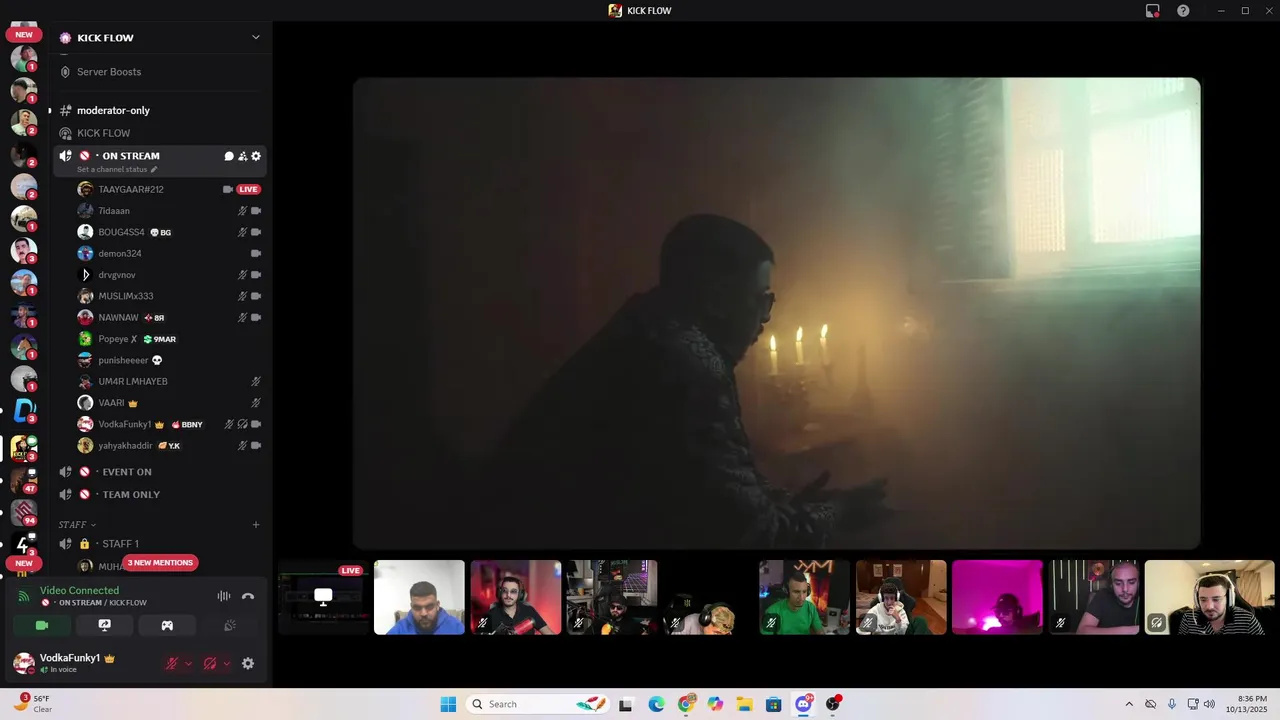This screenshot has height=720, width=1280.
Task: Open chat for ON STREAM voice channel
Action: point(229,156)
